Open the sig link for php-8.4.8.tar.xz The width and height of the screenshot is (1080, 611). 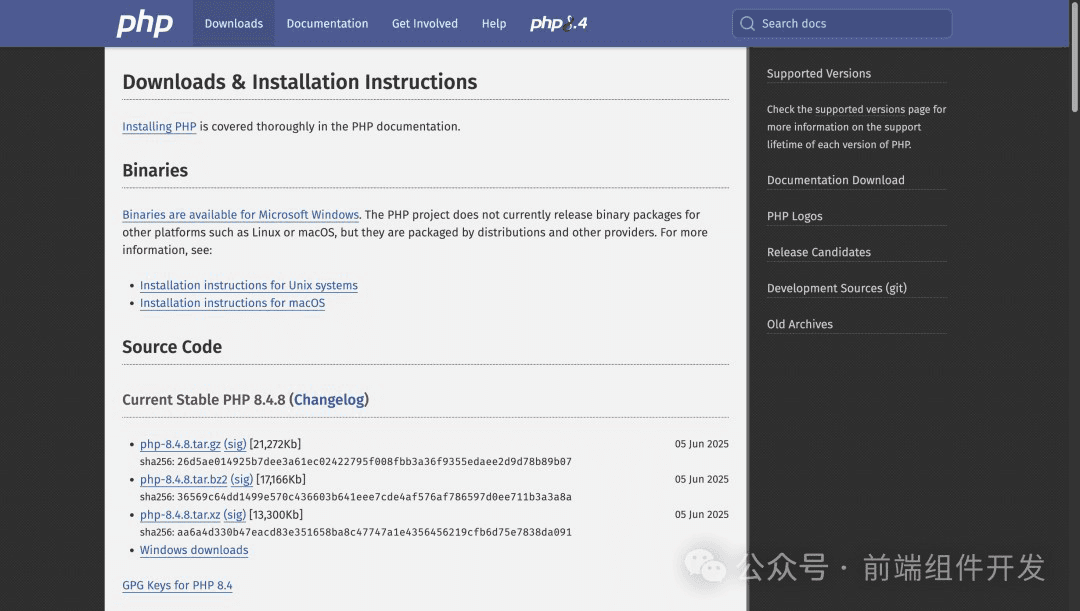[235, 515]
